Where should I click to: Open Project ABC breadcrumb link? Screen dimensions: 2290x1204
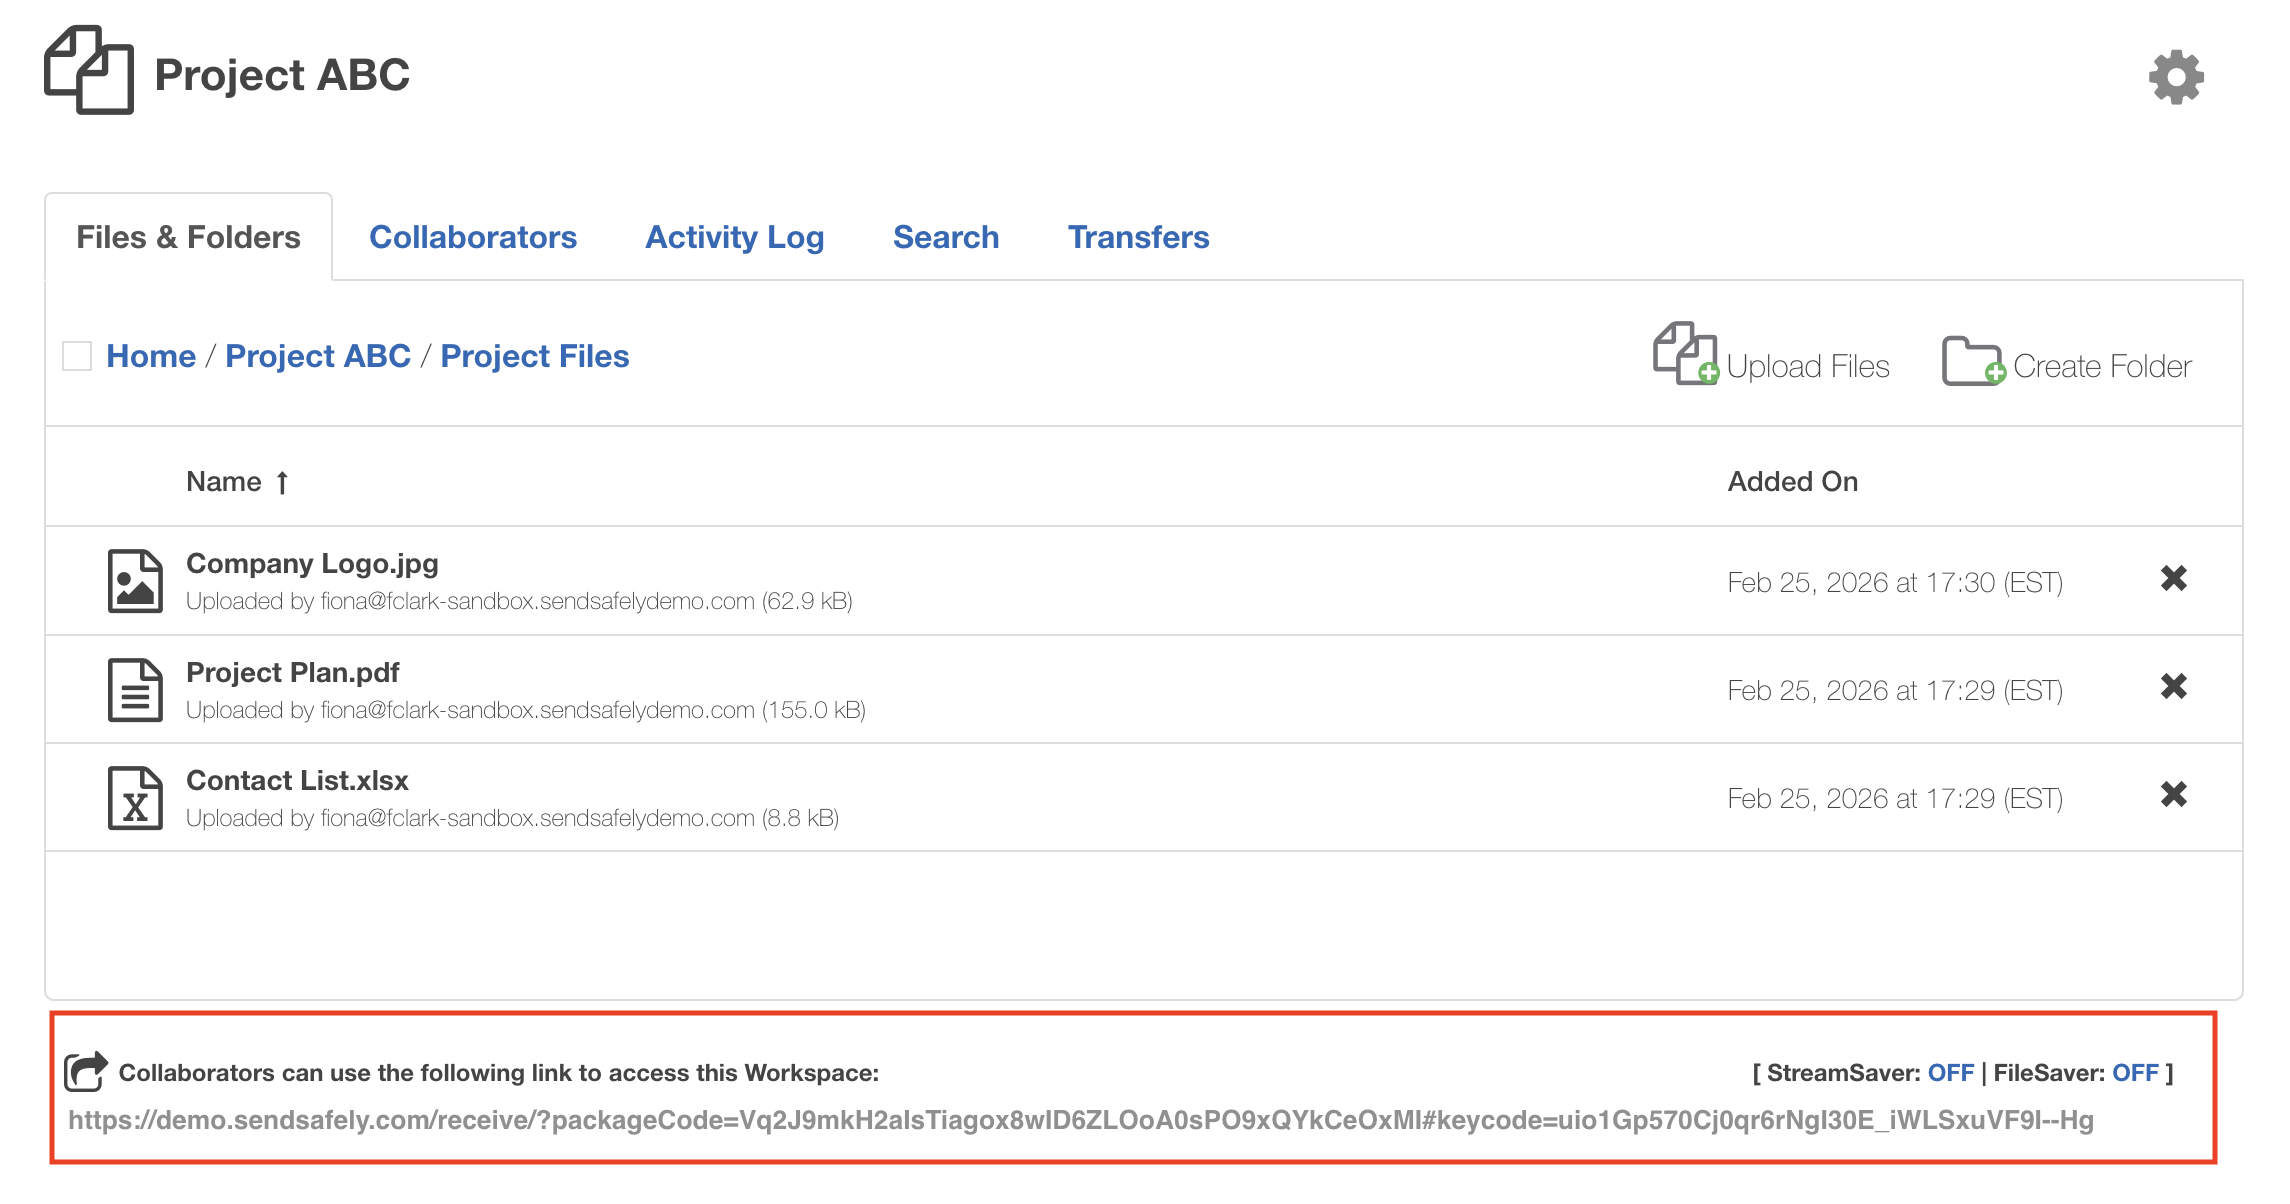click(318, 356)
